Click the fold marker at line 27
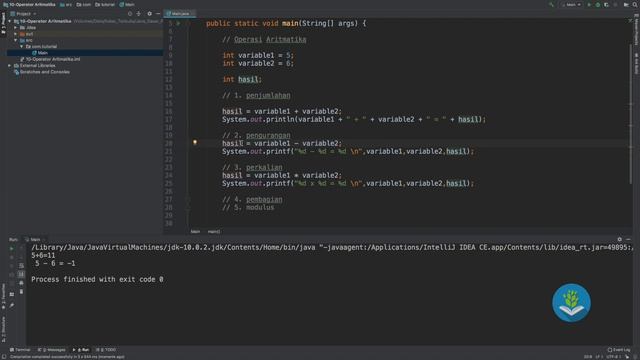The width and height of the screenshot is (640, 360). point(188,200)
